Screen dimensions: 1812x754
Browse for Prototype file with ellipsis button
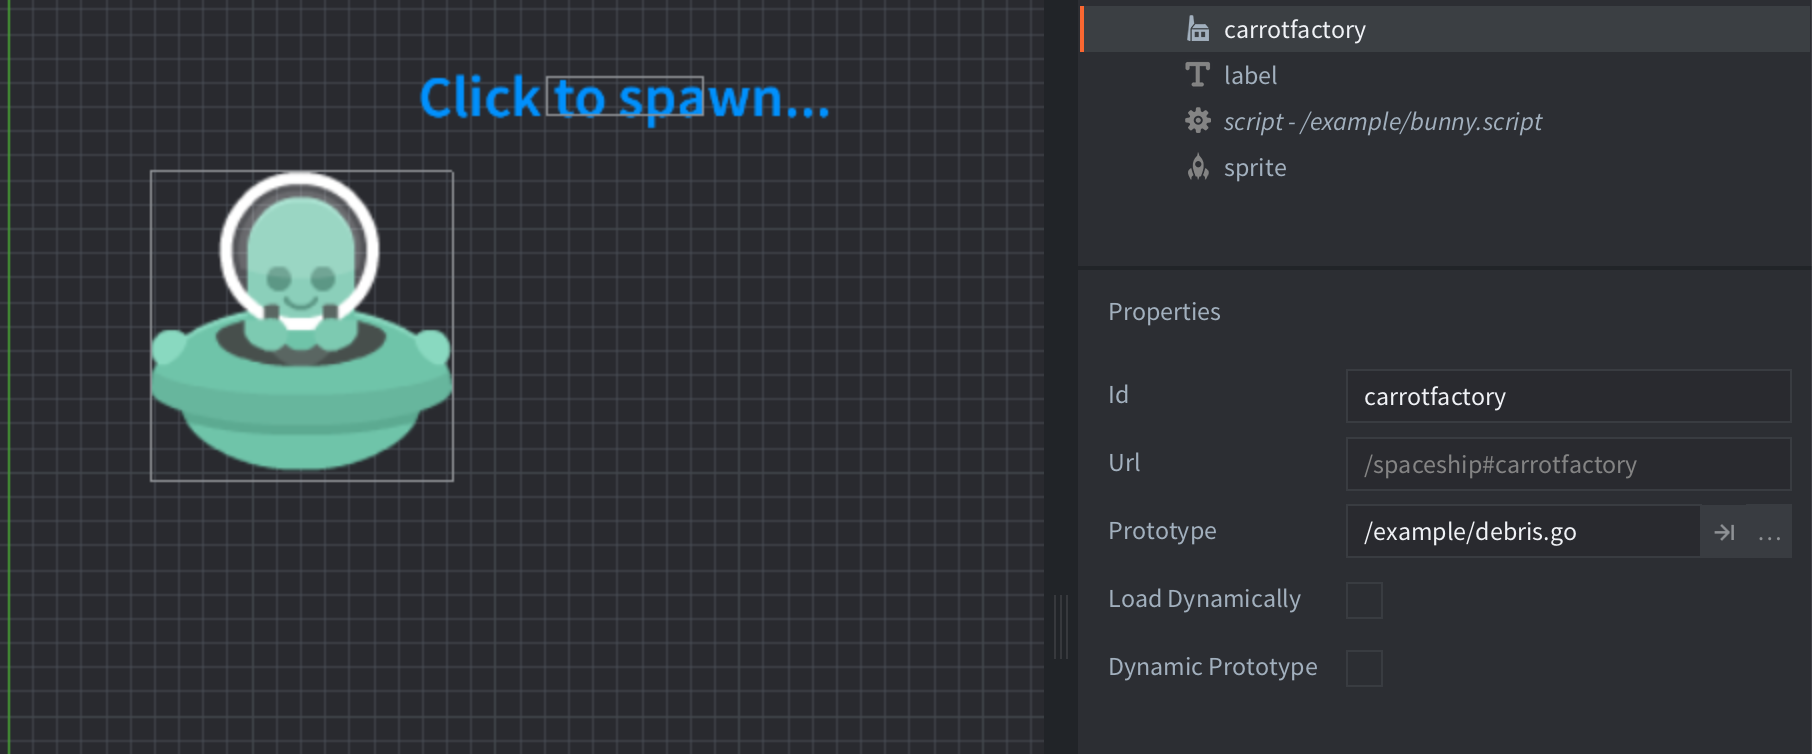[1769, 532]
